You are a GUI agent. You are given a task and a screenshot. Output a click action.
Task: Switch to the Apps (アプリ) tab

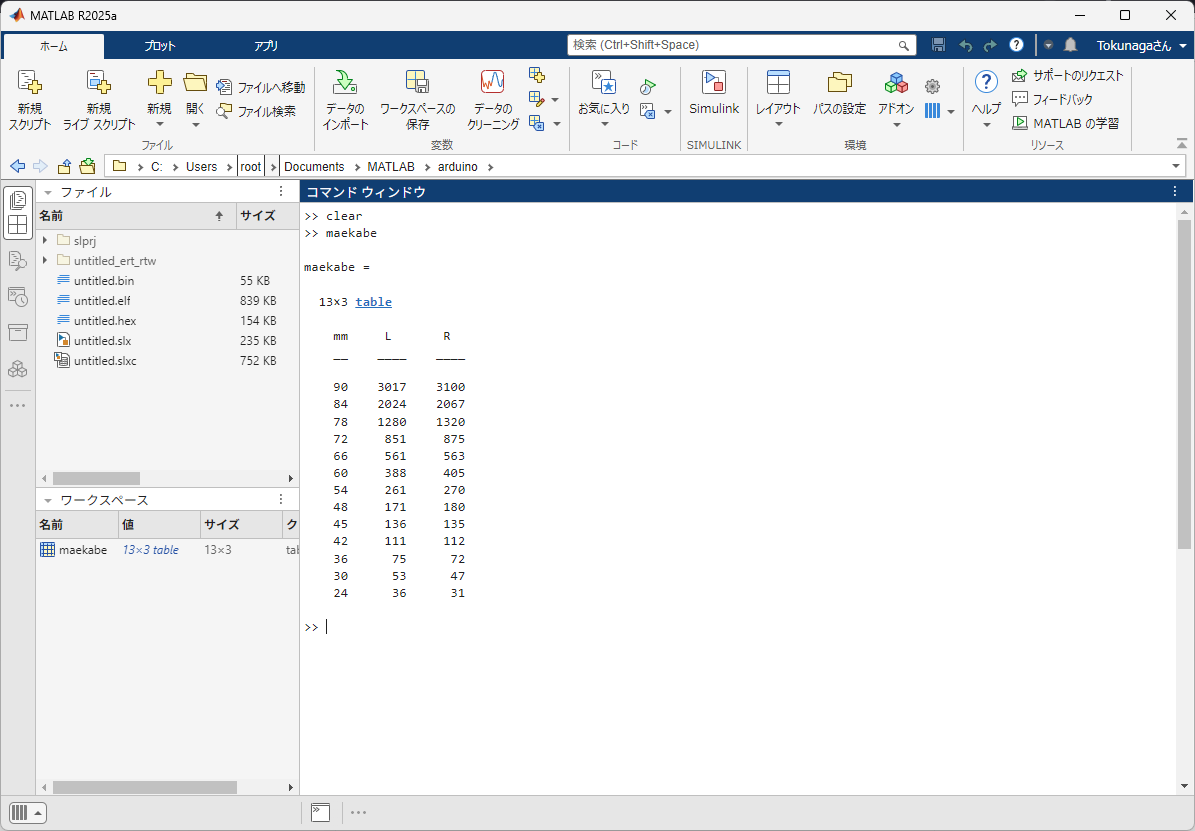[x=266, y=46]
